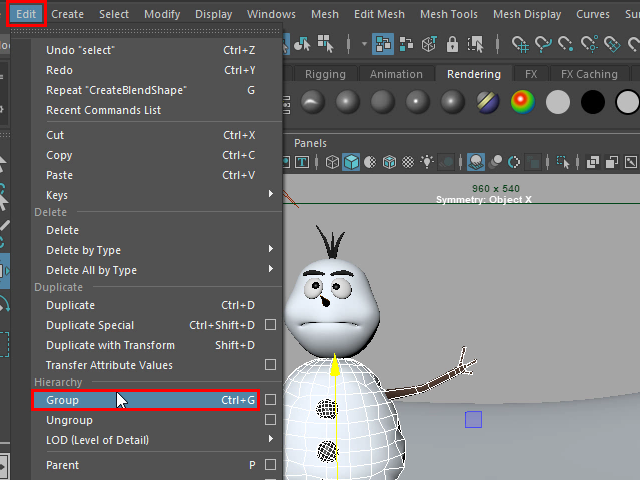Choose Ungroup from the Edit menu
The image size is (640, 480).
pyautogui.click(x=69, y=420)
